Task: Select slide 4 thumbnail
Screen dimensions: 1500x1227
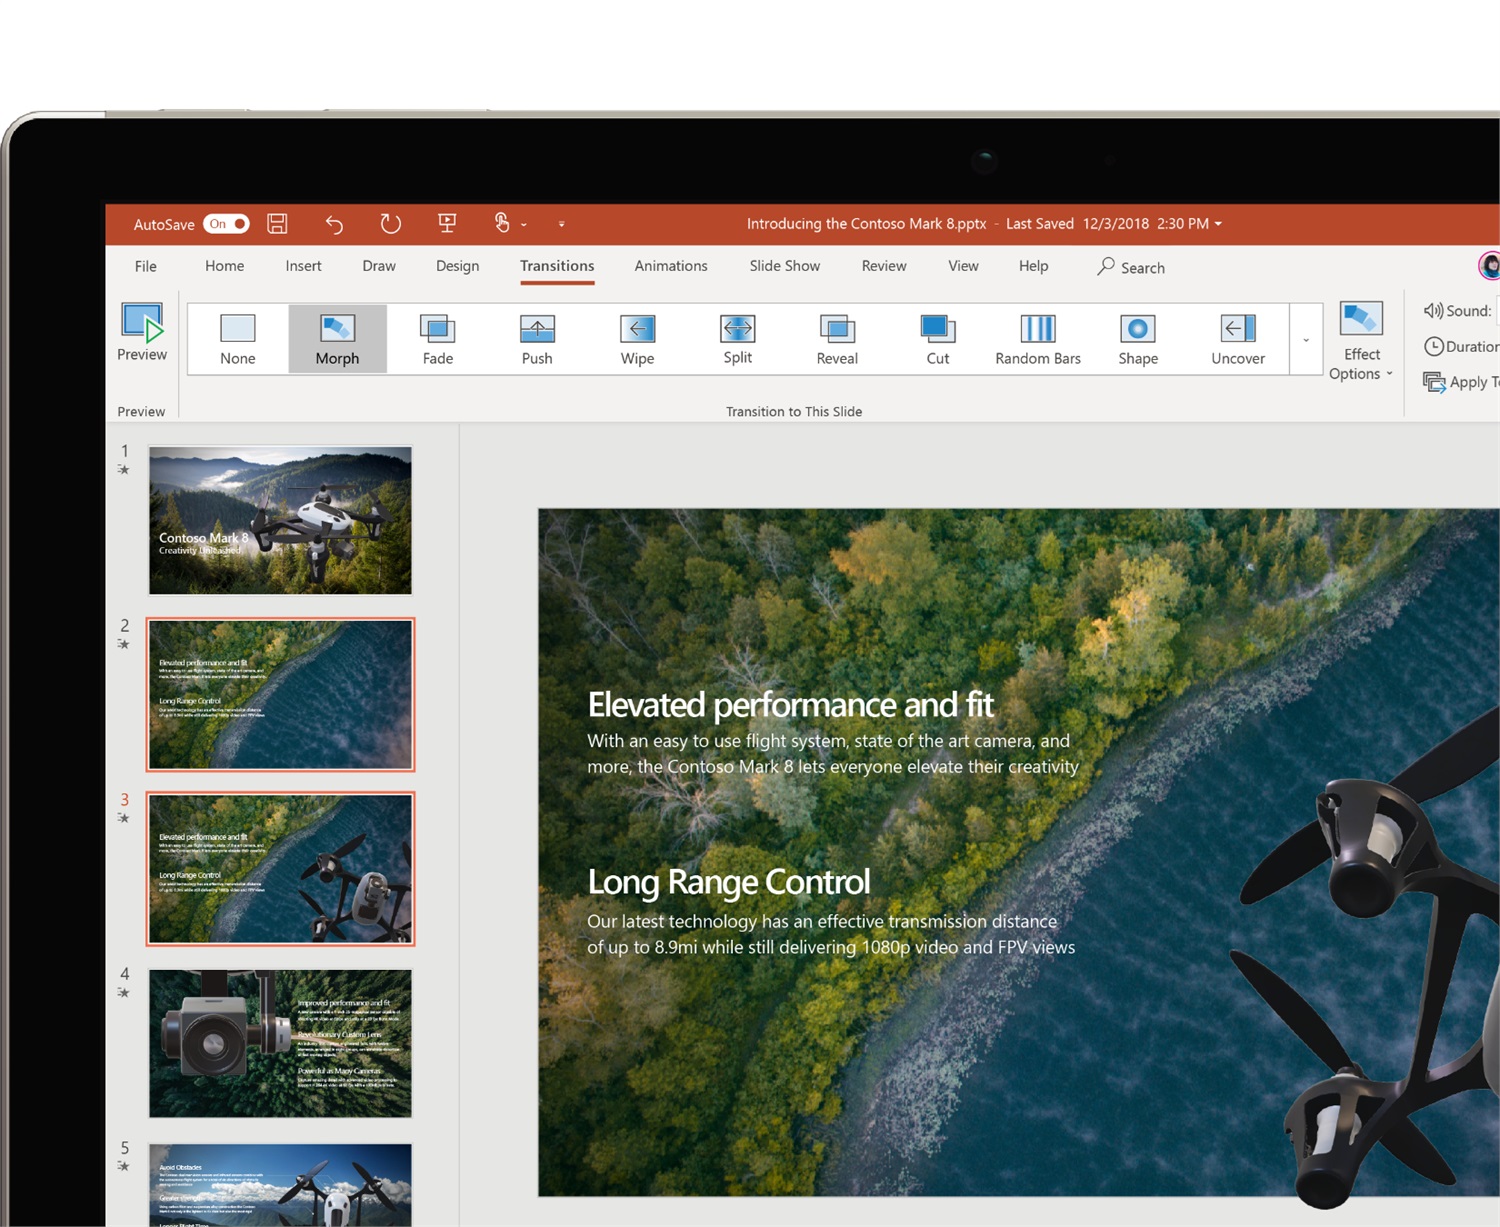Action: click(280, 1043)
